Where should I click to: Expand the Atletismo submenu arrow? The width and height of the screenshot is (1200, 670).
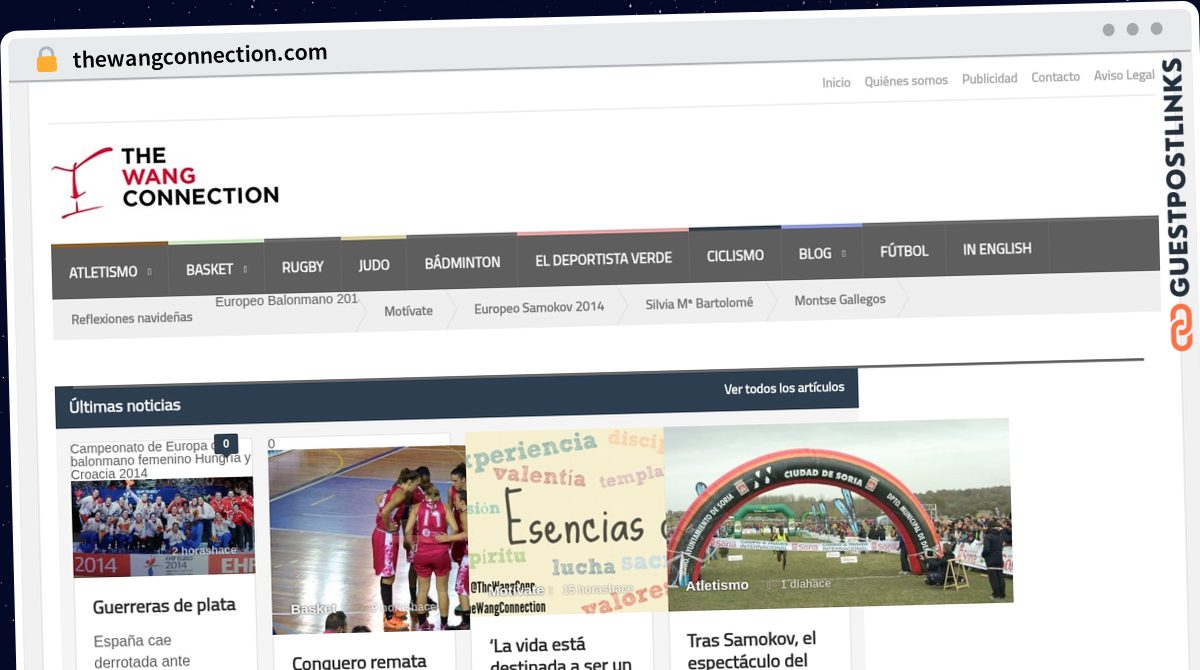coord(149,271)
